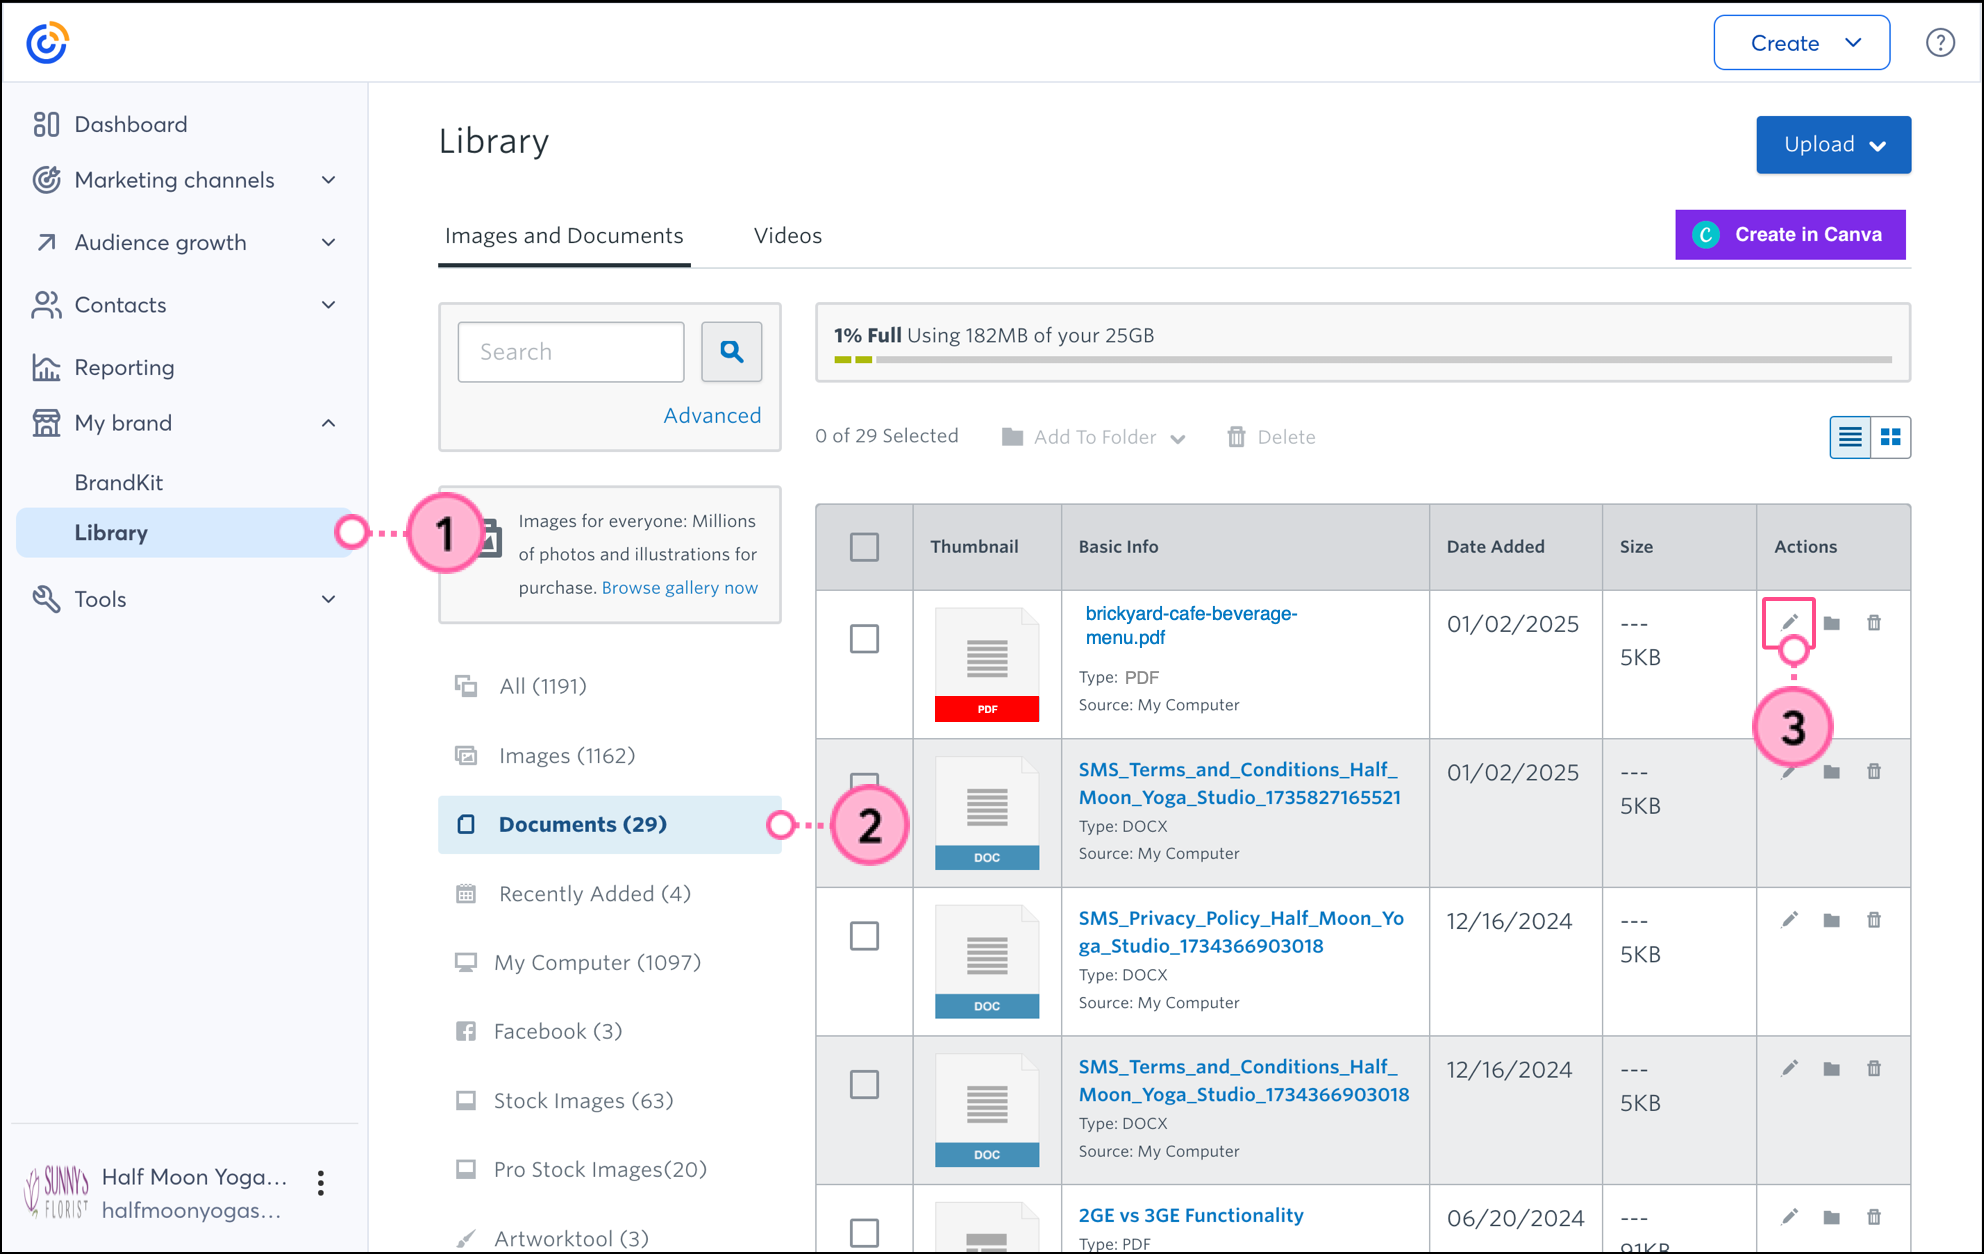
Task: Open Advanced search link
Action: (x=712, y=415)
